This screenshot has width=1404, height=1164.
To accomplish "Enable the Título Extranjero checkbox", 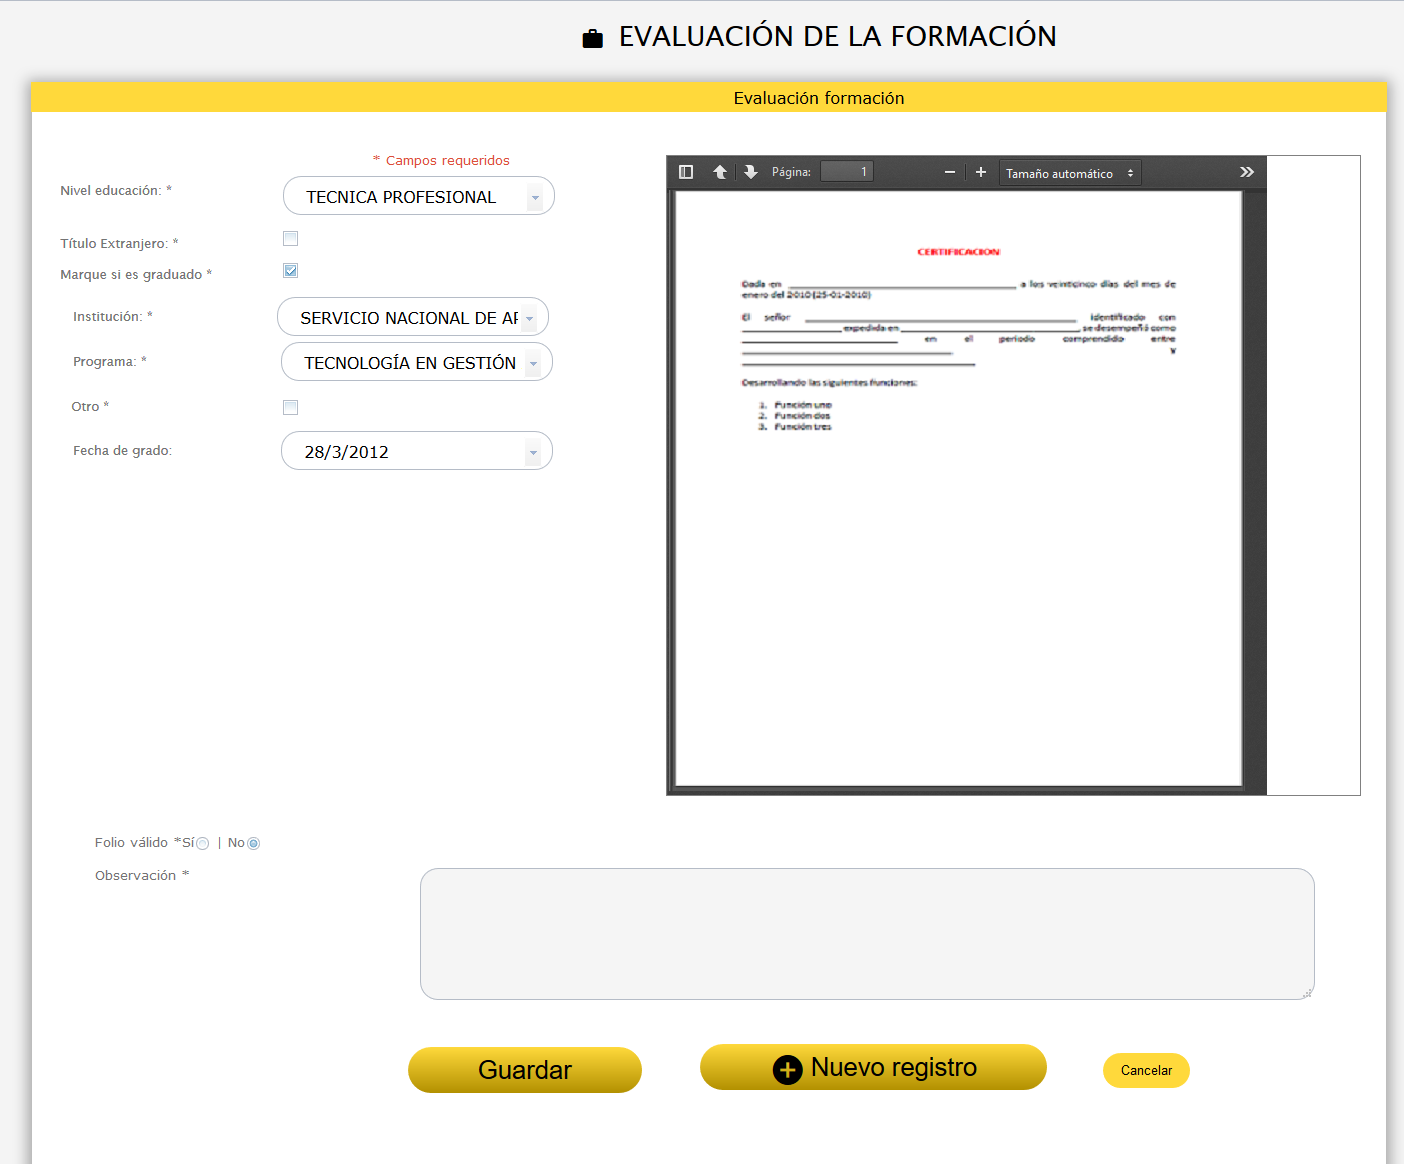I will point(291,239).
